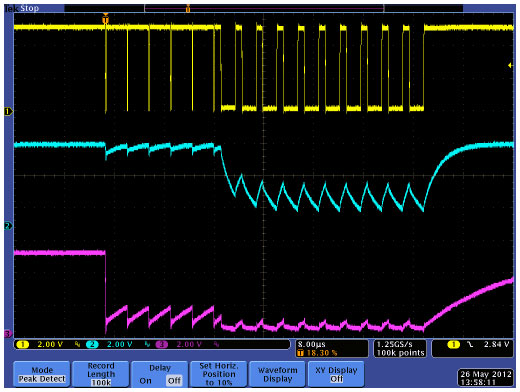Click the trigger level arrow at right edge

510,65
